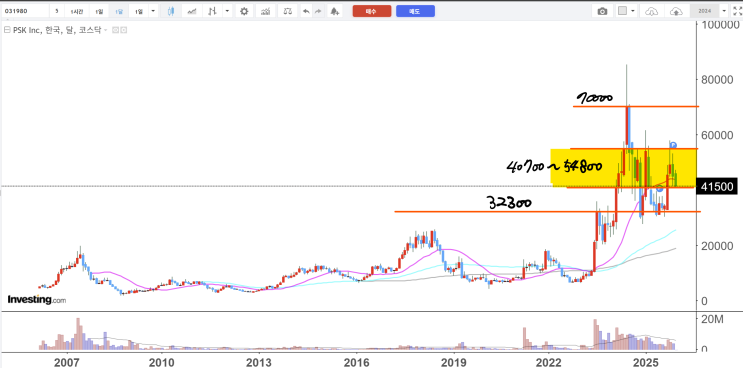Open the indicators line-chart icon
This screenshot has width=743, height=368.
(192, 11)
